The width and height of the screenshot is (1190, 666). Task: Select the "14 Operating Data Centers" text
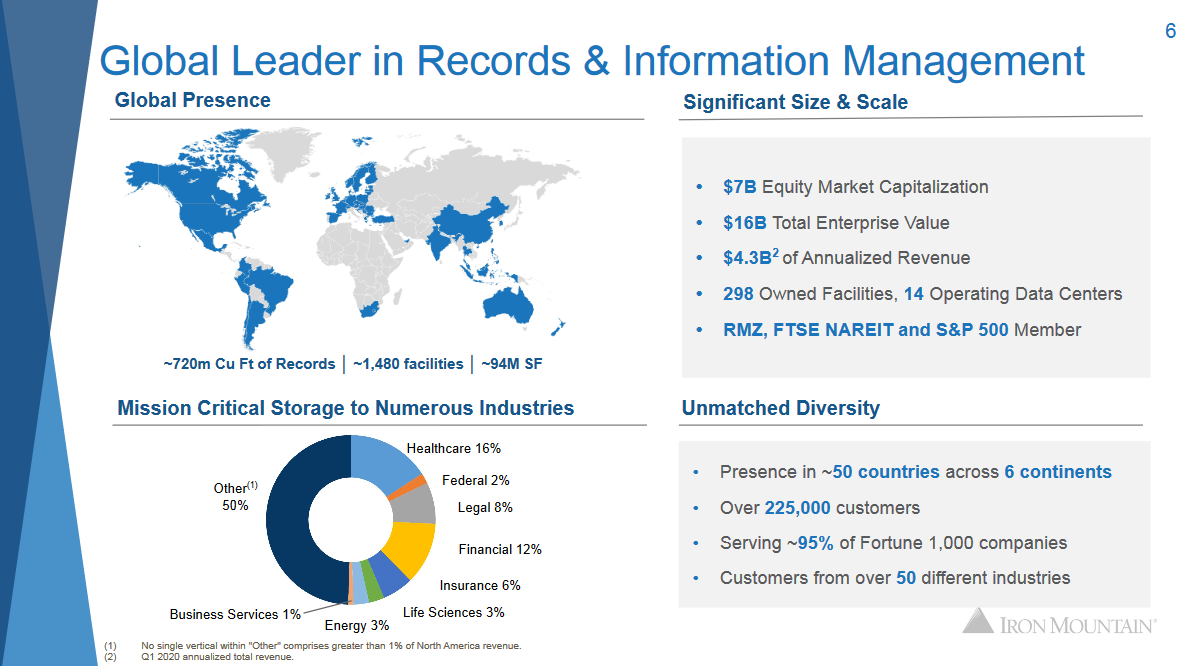1012,294
